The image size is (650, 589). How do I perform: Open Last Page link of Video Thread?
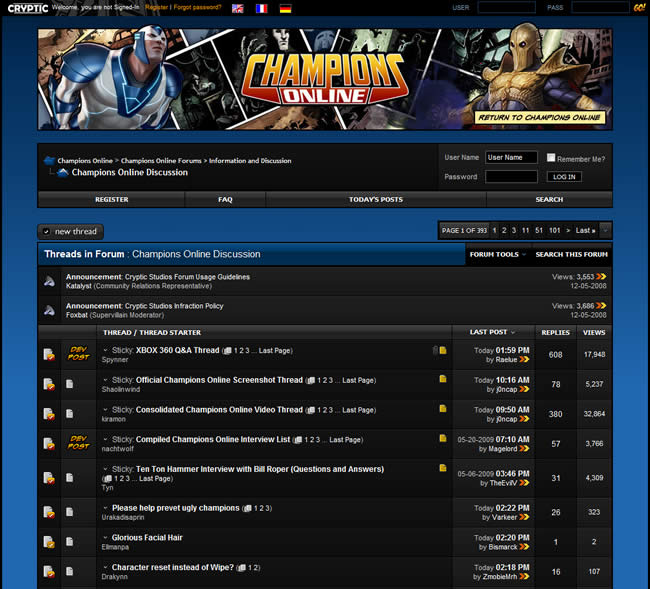pyautogui.click(x=358, y=410)
